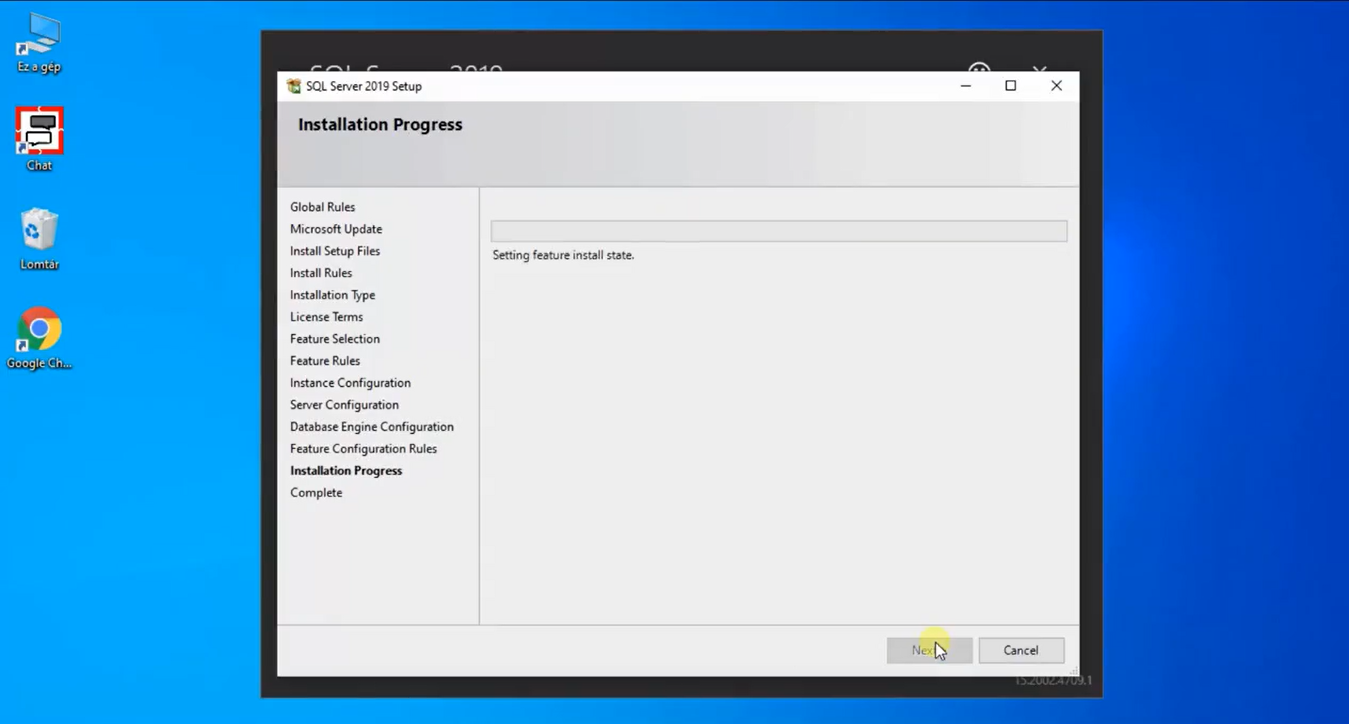Cancel the SQL Server installation
1349x724 pixels.
point(1021,650)
